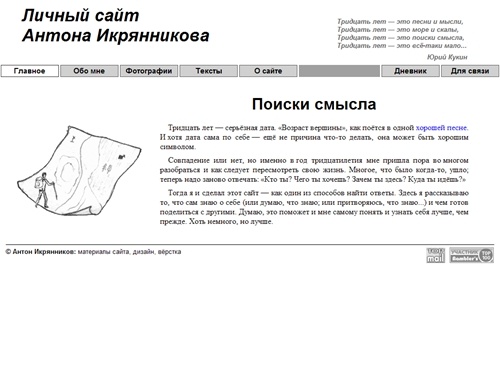Click the Top Mail.ru rating badge
The width and height of the screenshot is (500, 375).
coord(435,255)
